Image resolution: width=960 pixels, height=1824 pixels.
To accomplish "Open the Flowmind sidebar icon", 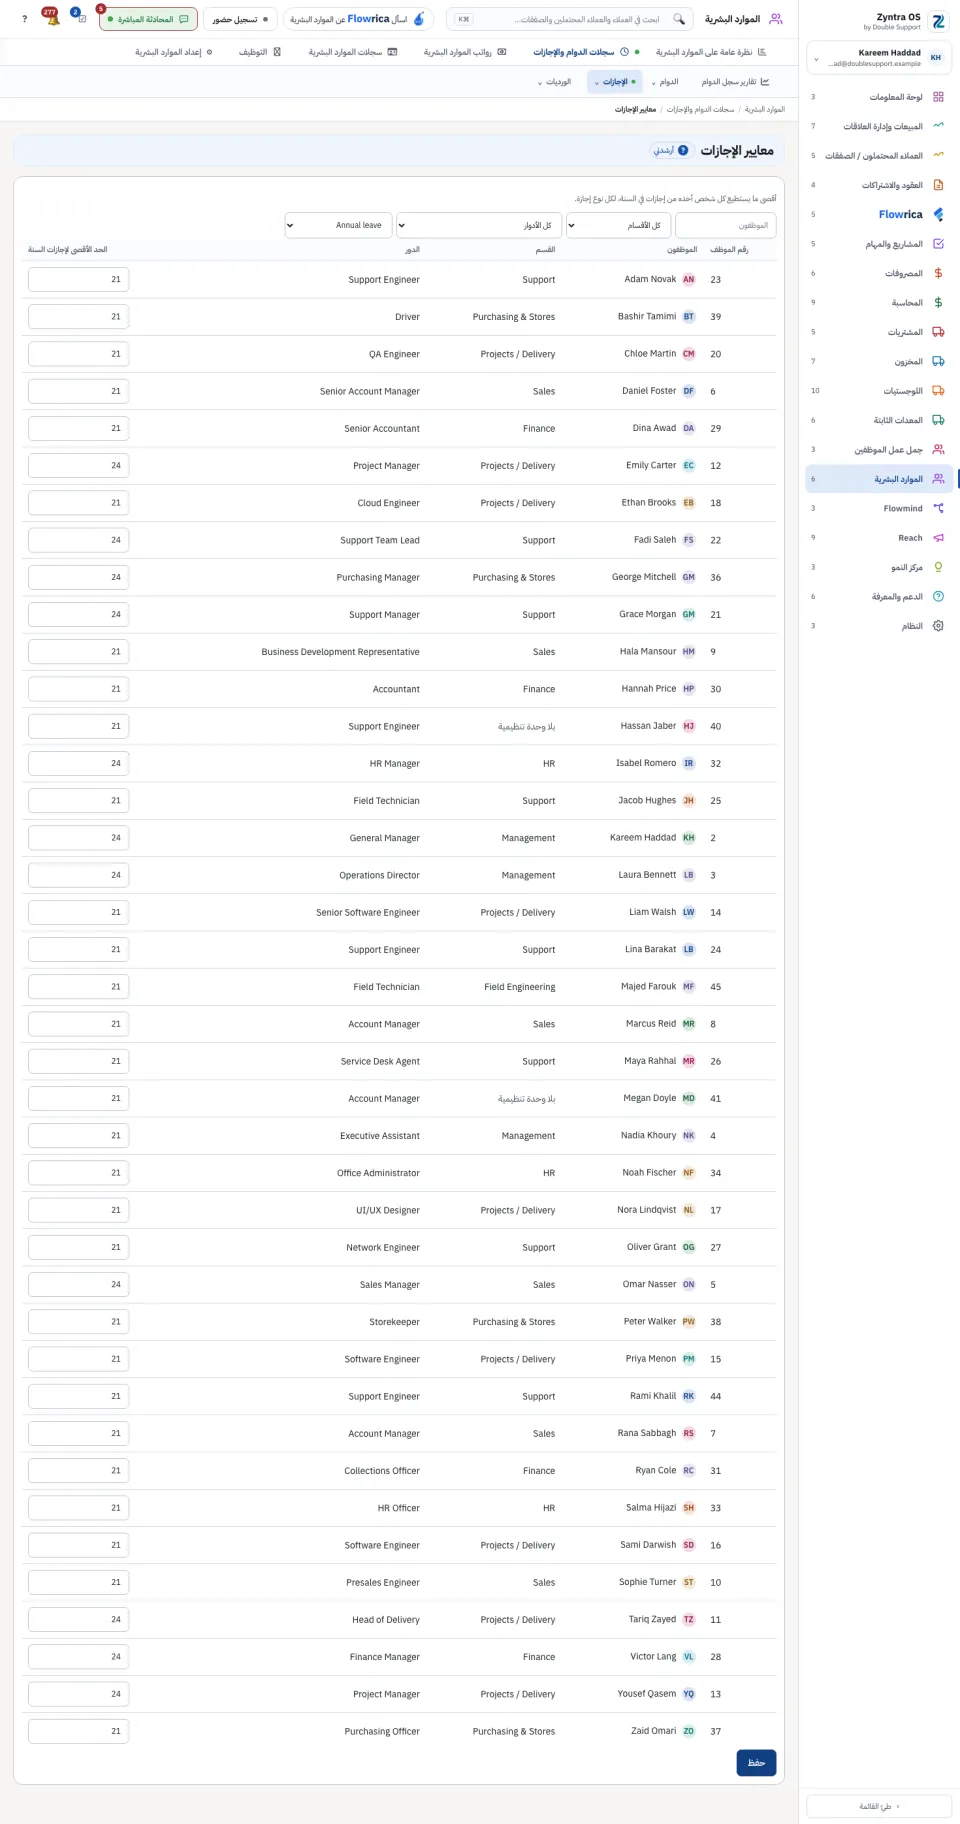I will pyautogui.click(x=938, y=508).
